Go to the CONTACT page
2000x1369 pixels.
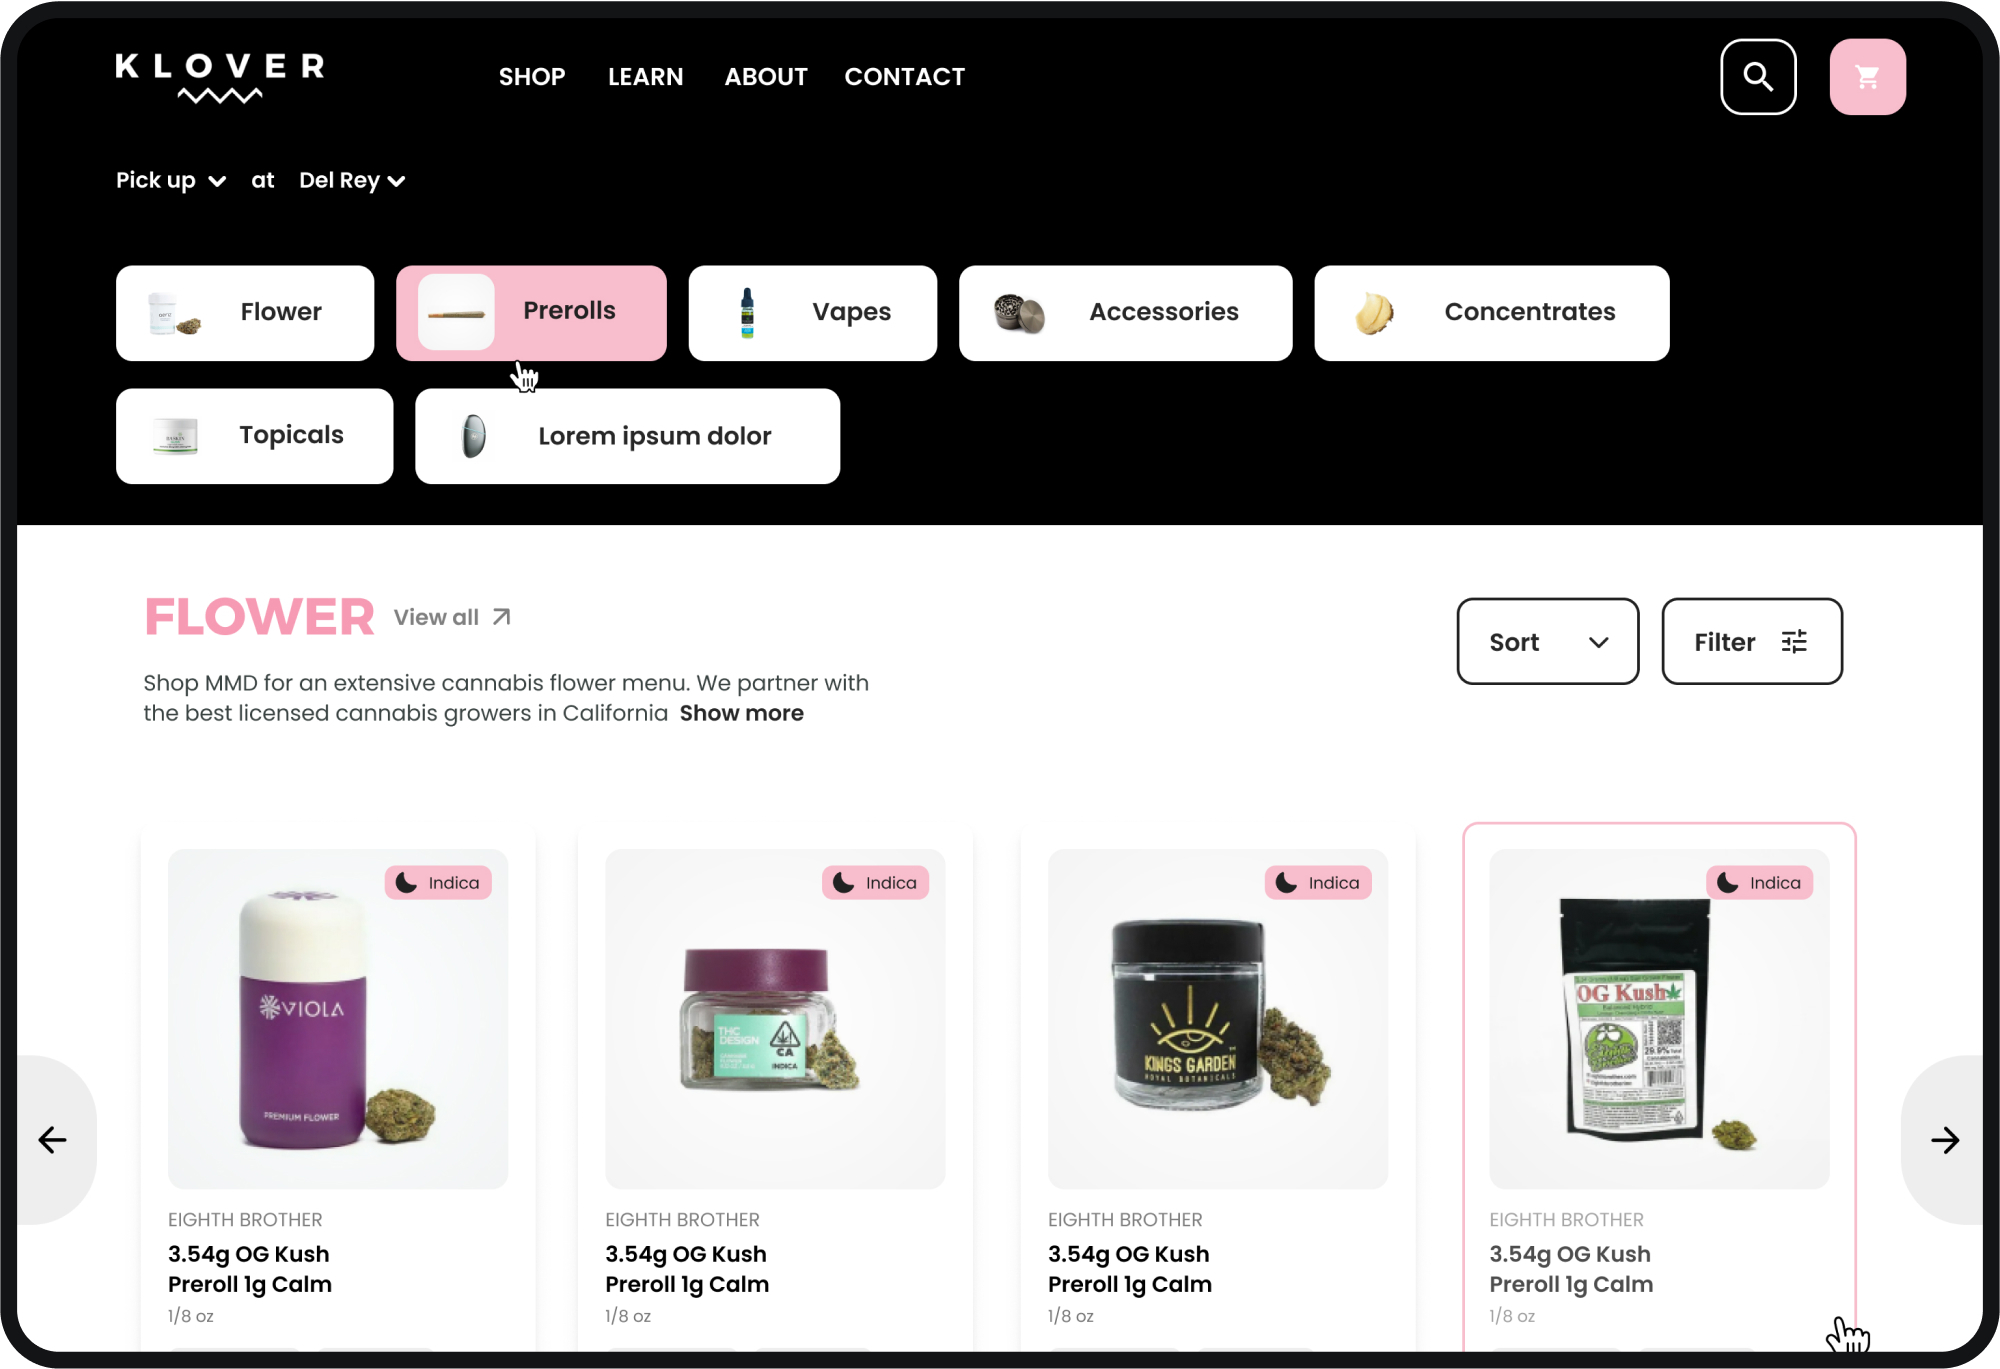(904, 77)
